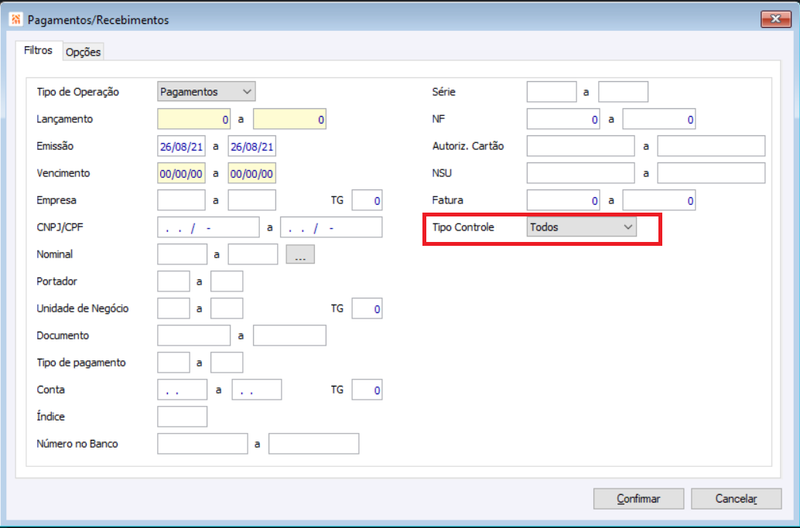Click the first CNPJ/CPF field
Viewport: 800px width, 528px height.
pyautogui.click(x=208, y=227)
